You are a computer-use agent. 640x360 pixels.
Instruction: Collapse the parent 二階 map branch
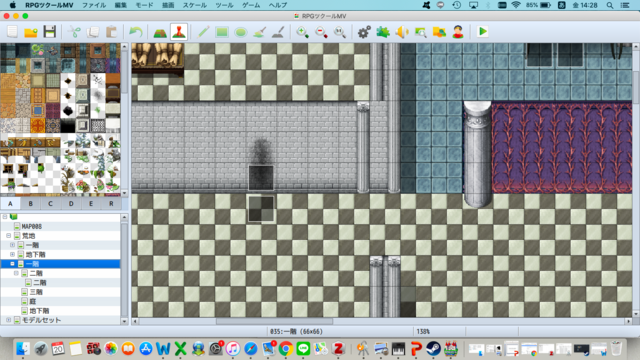[x=16, y=273]
